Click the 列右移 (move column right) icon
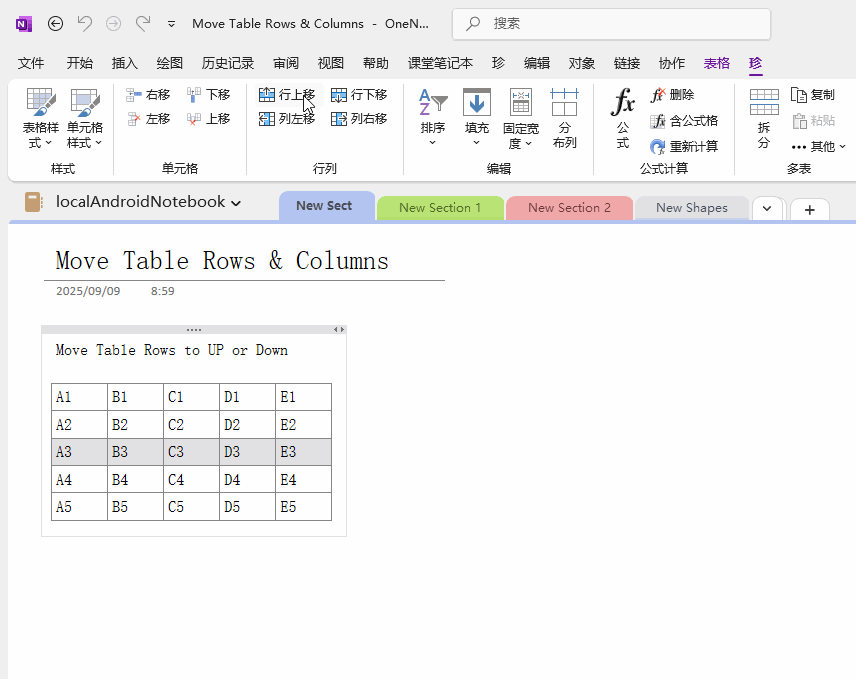This screenshot has width=856, height=679. [x=339, y=119]
